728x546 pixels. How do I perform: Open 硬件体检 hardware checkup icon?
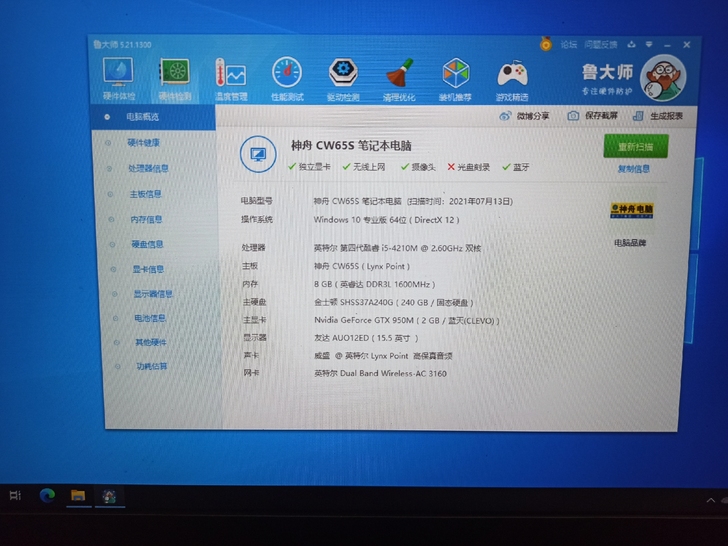point(118,78)
